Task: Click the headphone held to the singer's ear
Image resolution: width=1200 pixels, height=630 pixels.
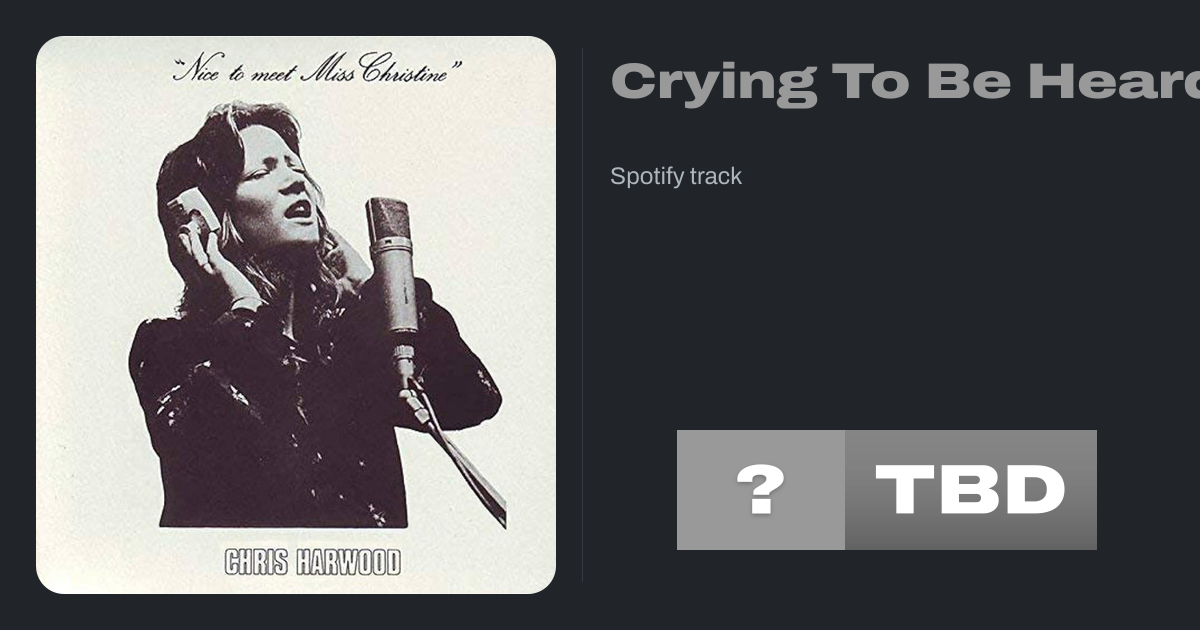Action: [x=194, y=212]
